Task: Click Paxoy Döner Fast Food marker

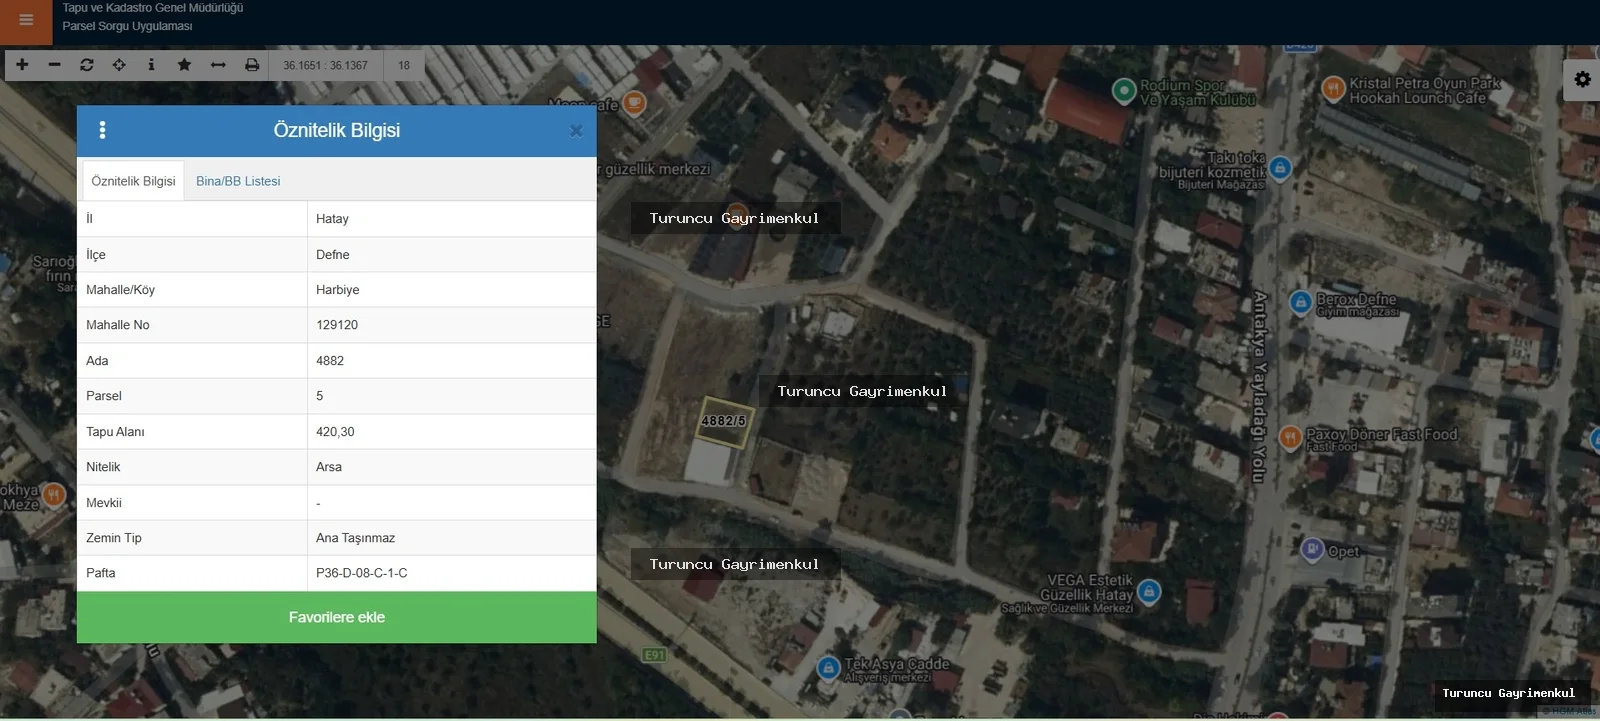Action: [1290, 437]
